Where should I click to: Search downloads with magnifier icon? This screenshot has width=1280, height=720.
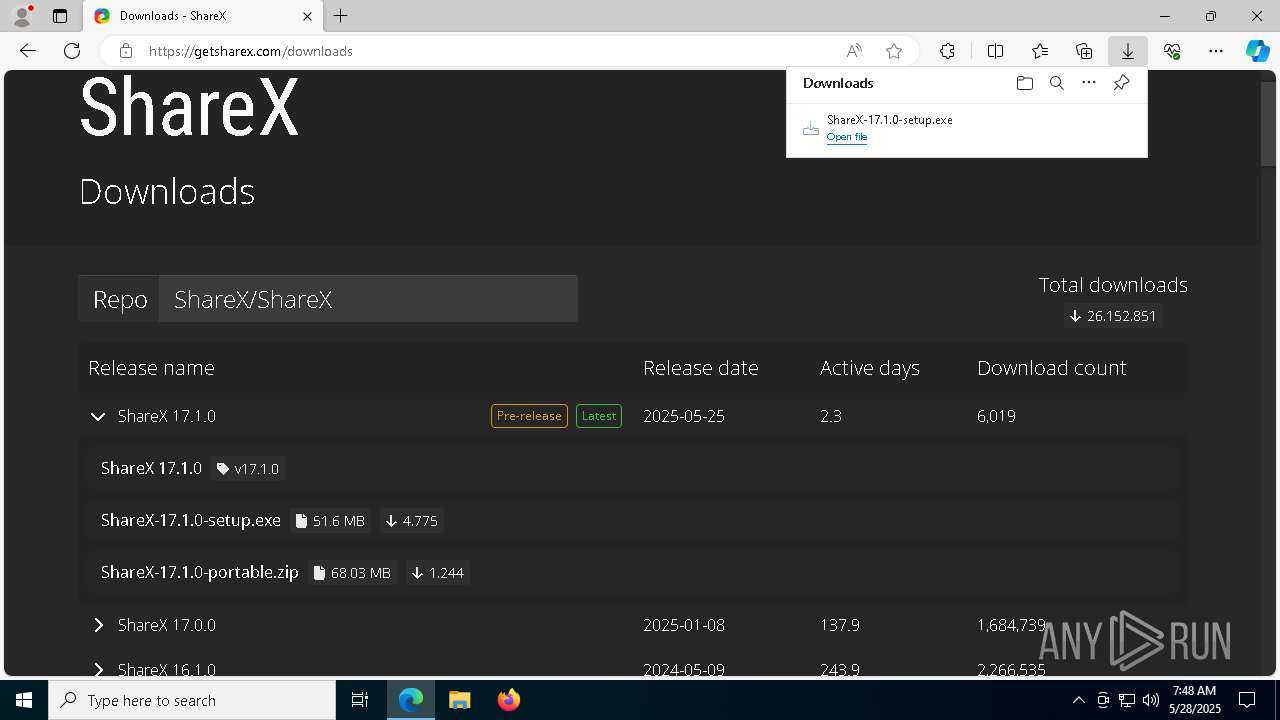click(1056, 83)
